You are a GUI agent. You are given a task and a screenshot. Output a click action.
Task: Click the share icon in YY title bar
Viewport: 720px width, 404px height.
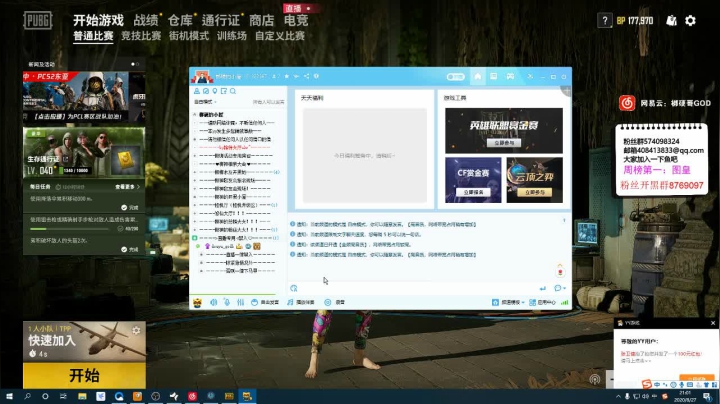(306, 76)
